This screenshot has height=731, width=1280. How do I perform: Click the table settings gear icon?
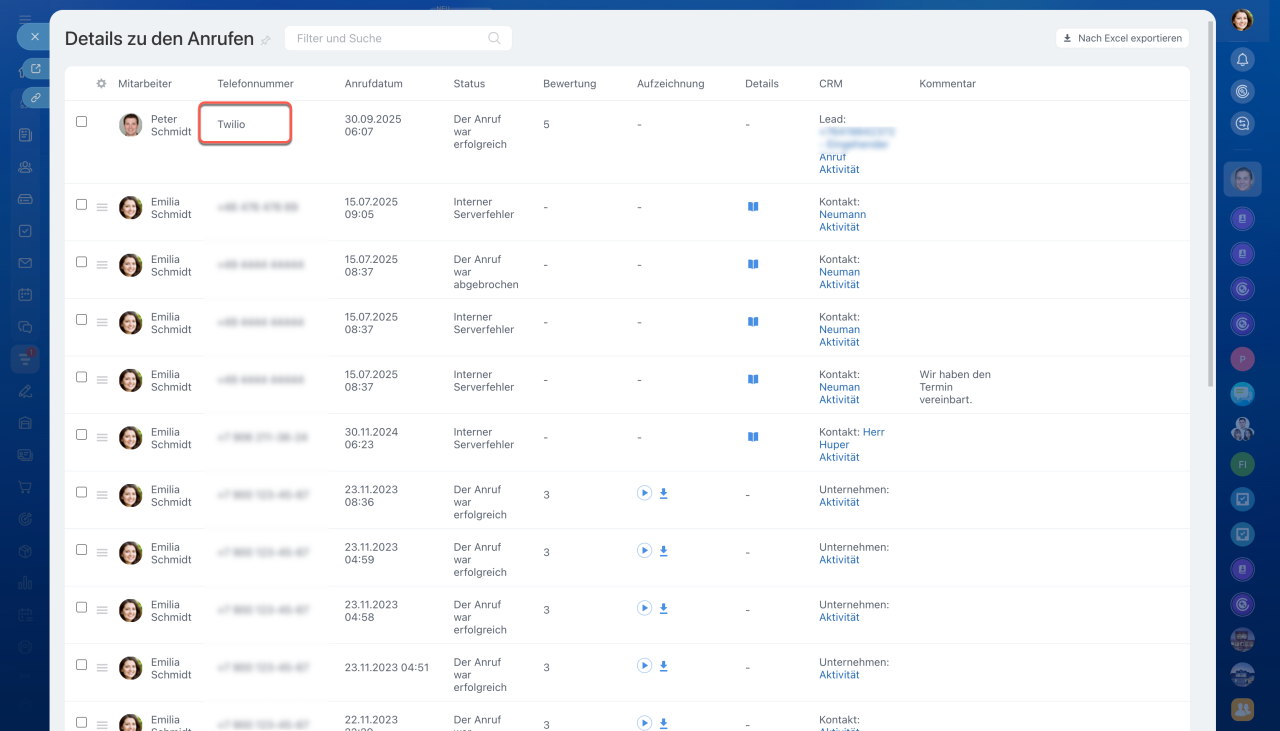[x=101, y=84]
